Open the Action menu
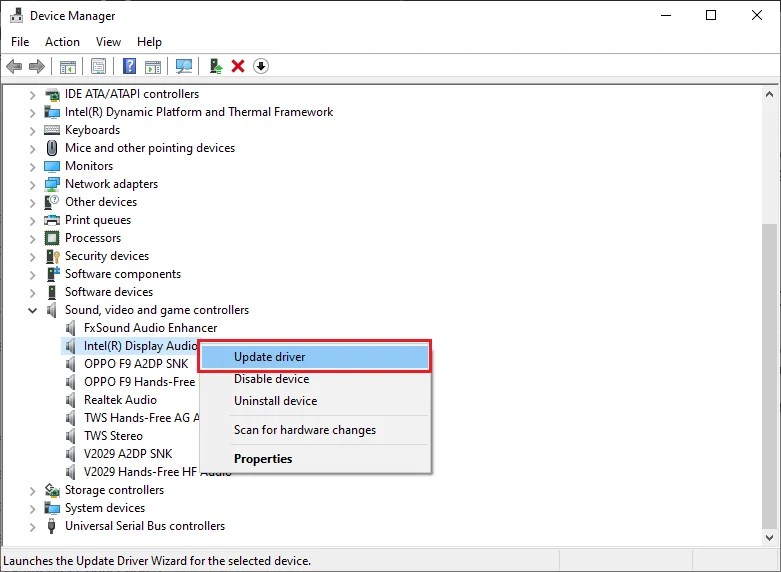This screenshot has width=781, height=572. click(x=62, y=41)
